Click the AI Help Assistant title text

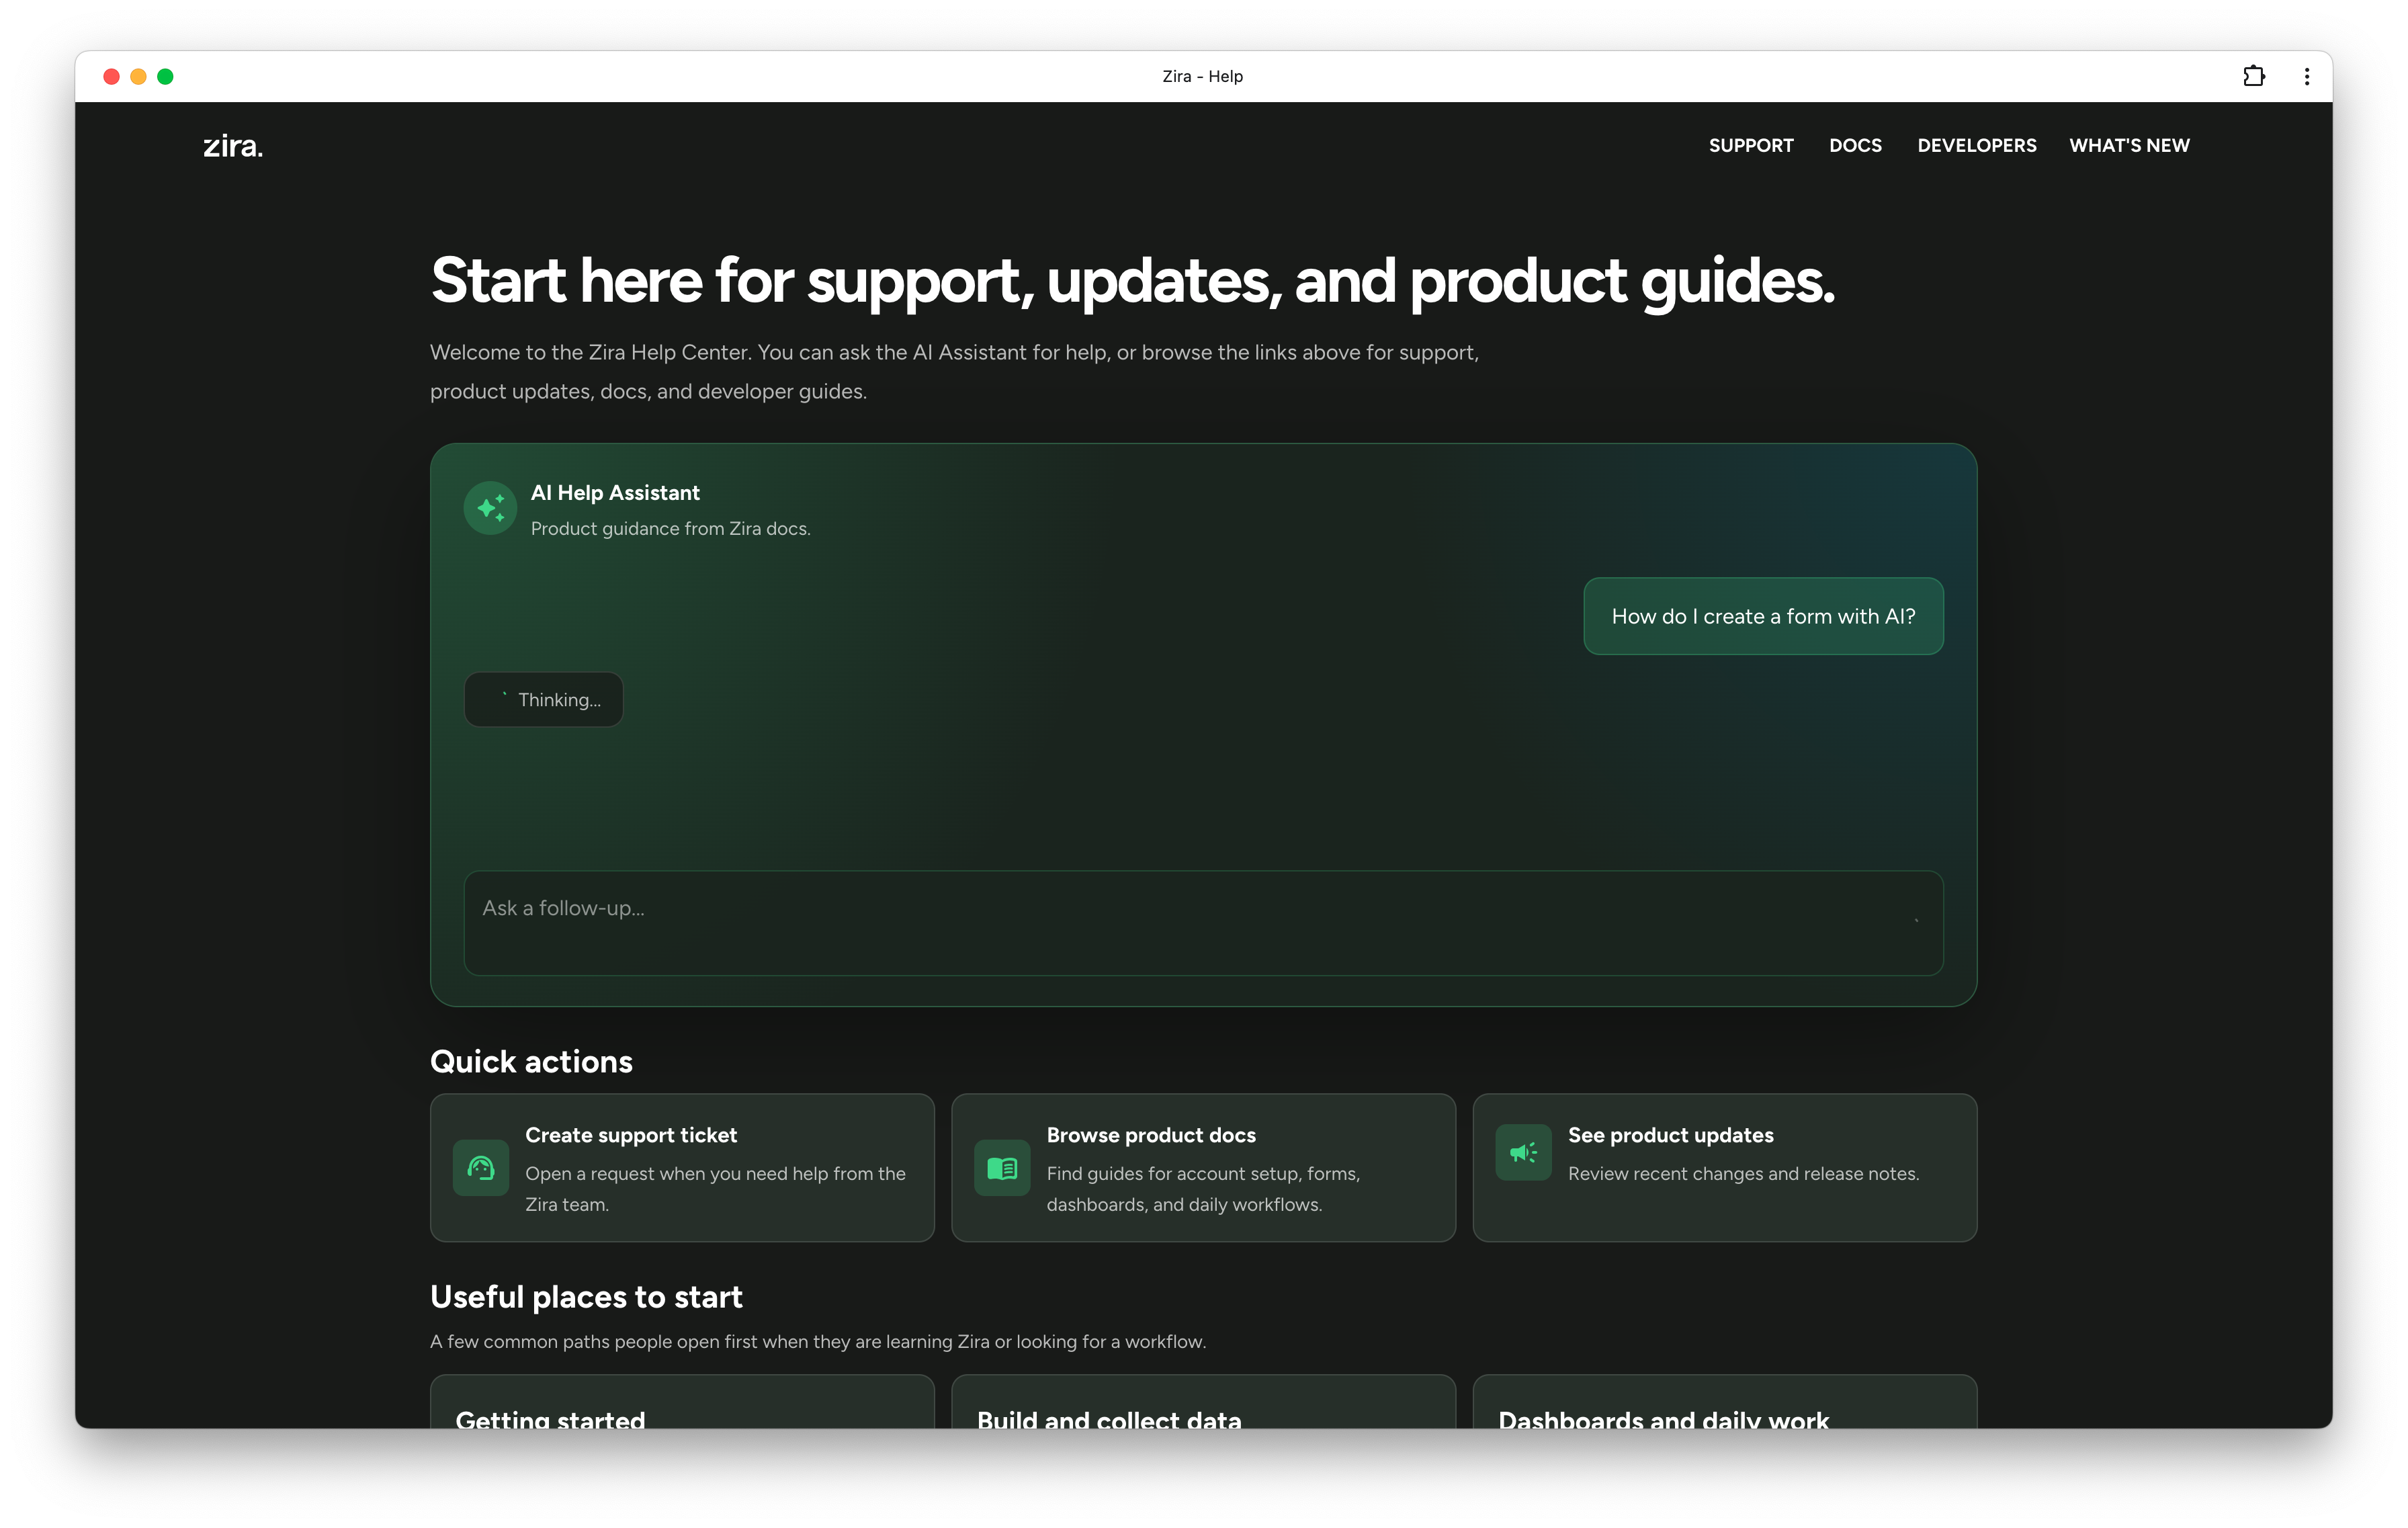coord(615,493)
